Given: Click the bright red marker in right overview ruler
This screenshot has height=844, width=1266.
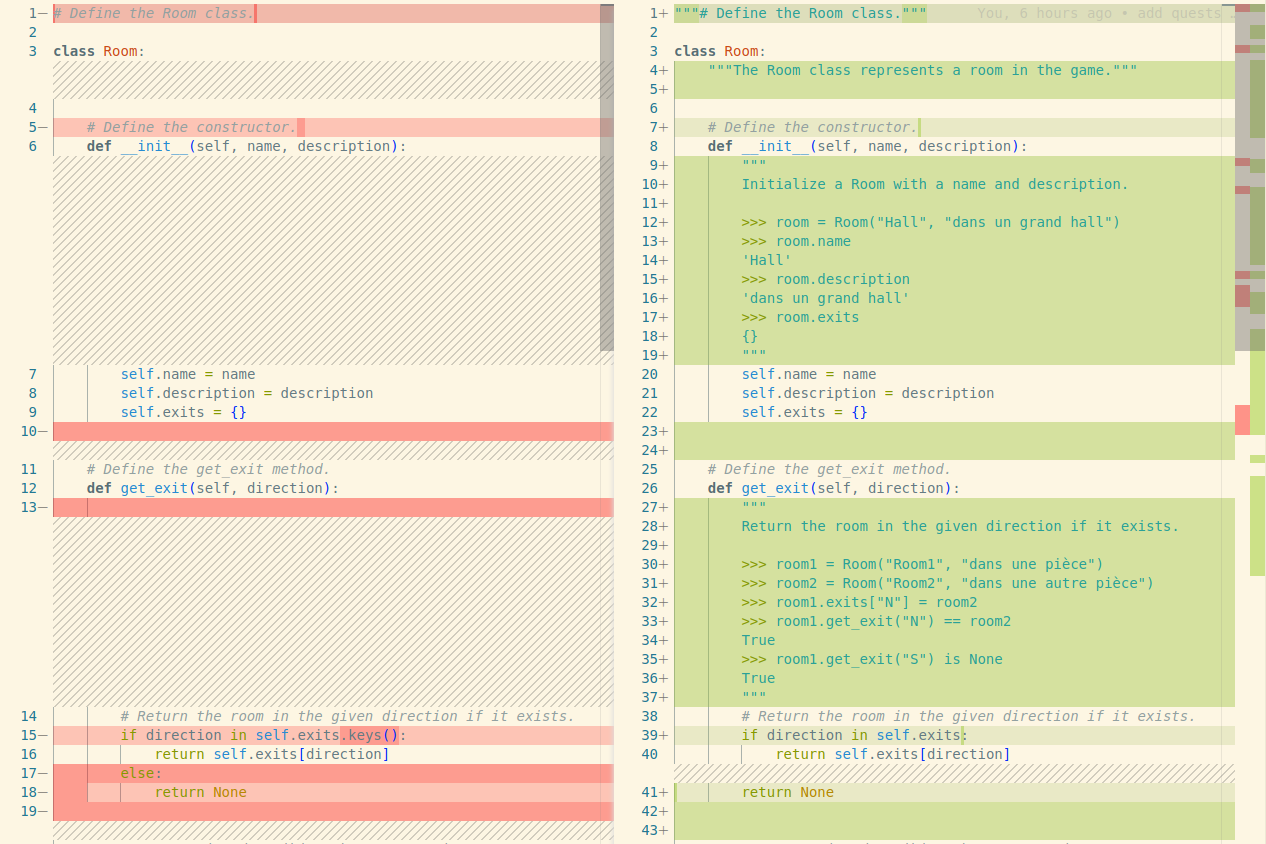Looking at the screenshot, I should pyautogui.click(x=1242, y=419).
